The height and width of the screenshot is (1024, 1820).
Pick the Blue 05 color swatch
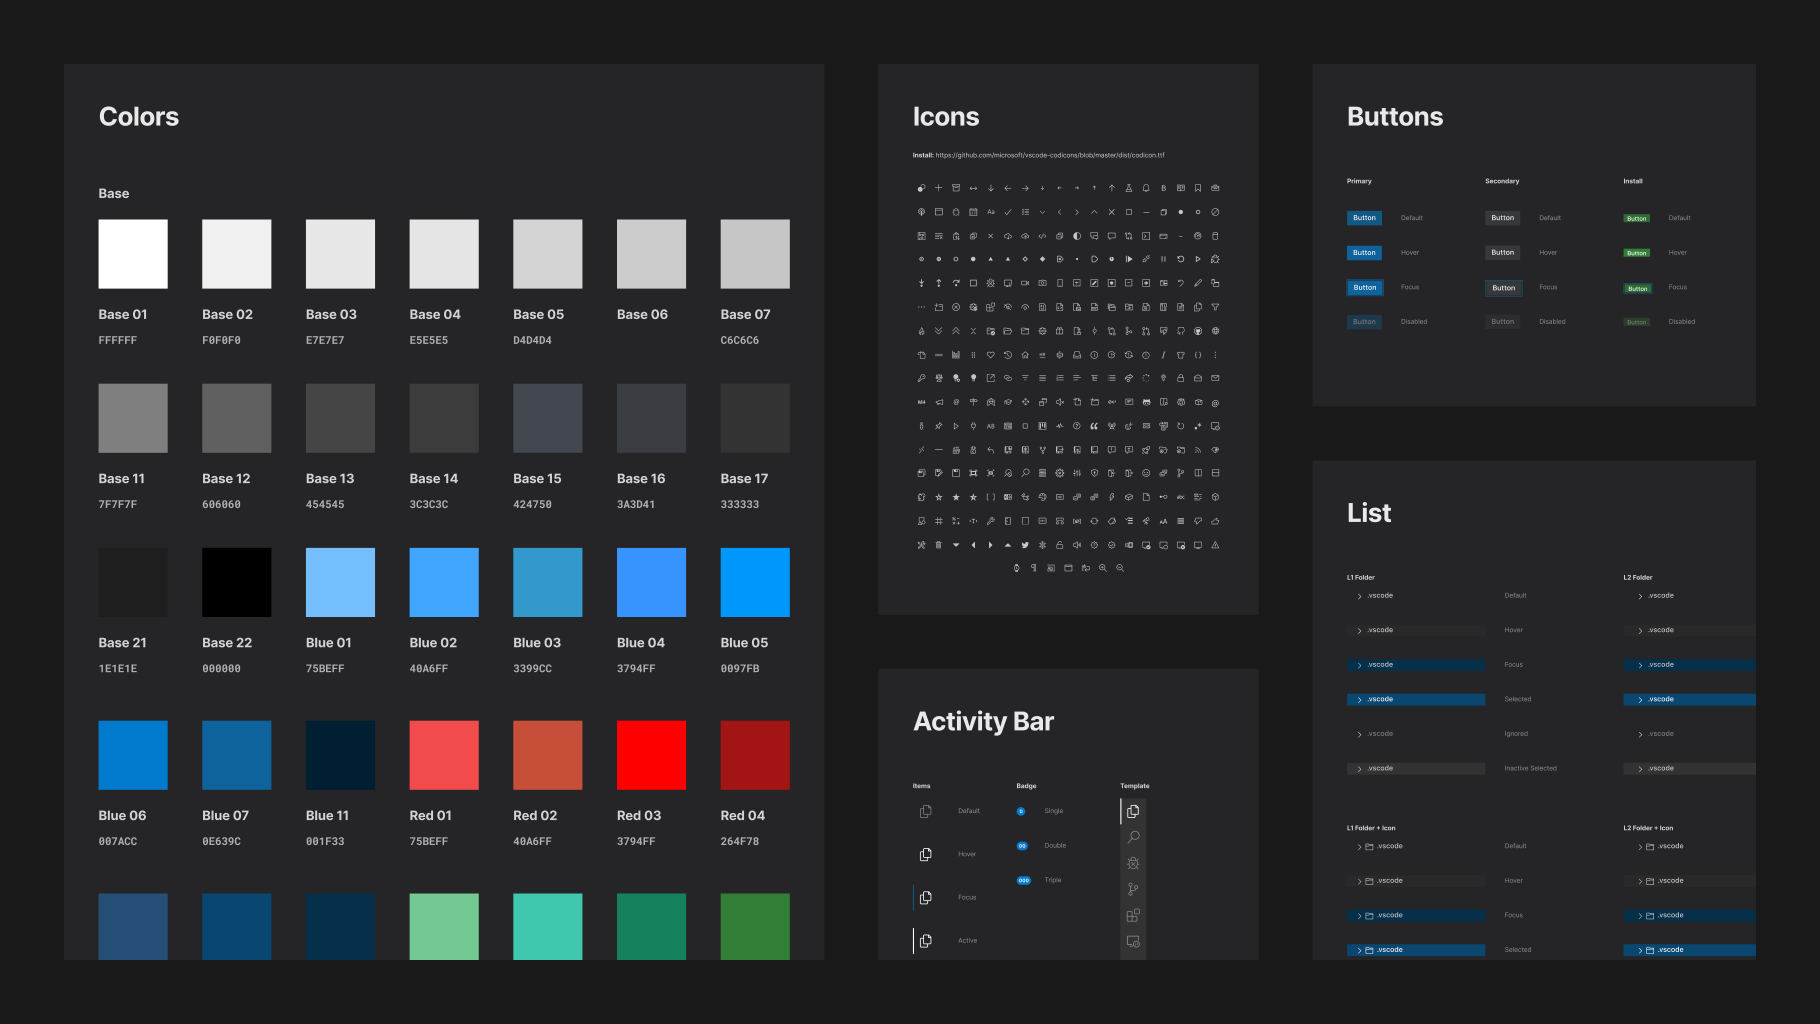point(755,582)
